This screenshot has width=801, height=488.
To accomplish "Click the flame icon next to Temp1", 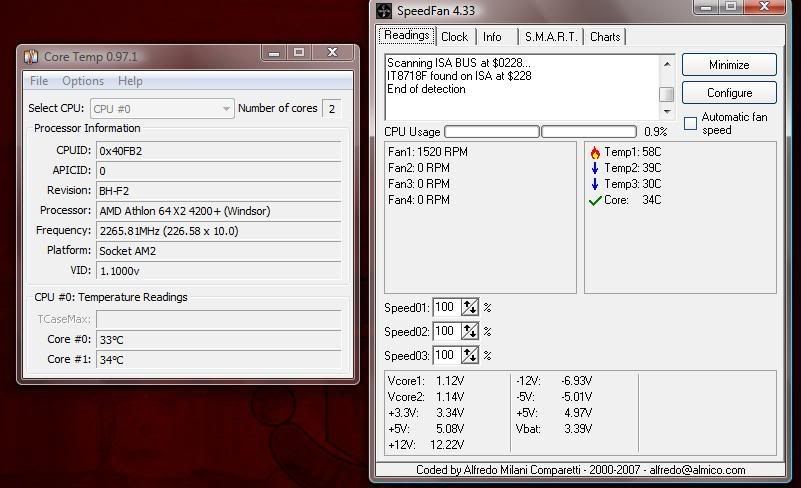I will (x=595, y=153).
